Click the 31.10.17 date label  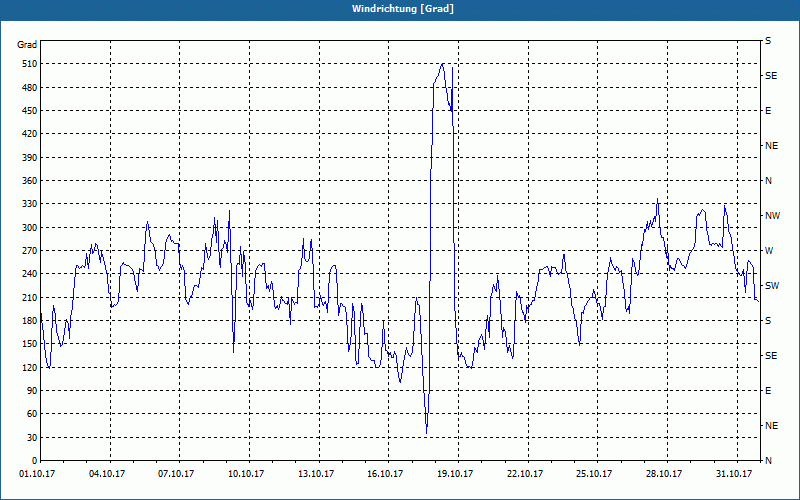(734, 474)
